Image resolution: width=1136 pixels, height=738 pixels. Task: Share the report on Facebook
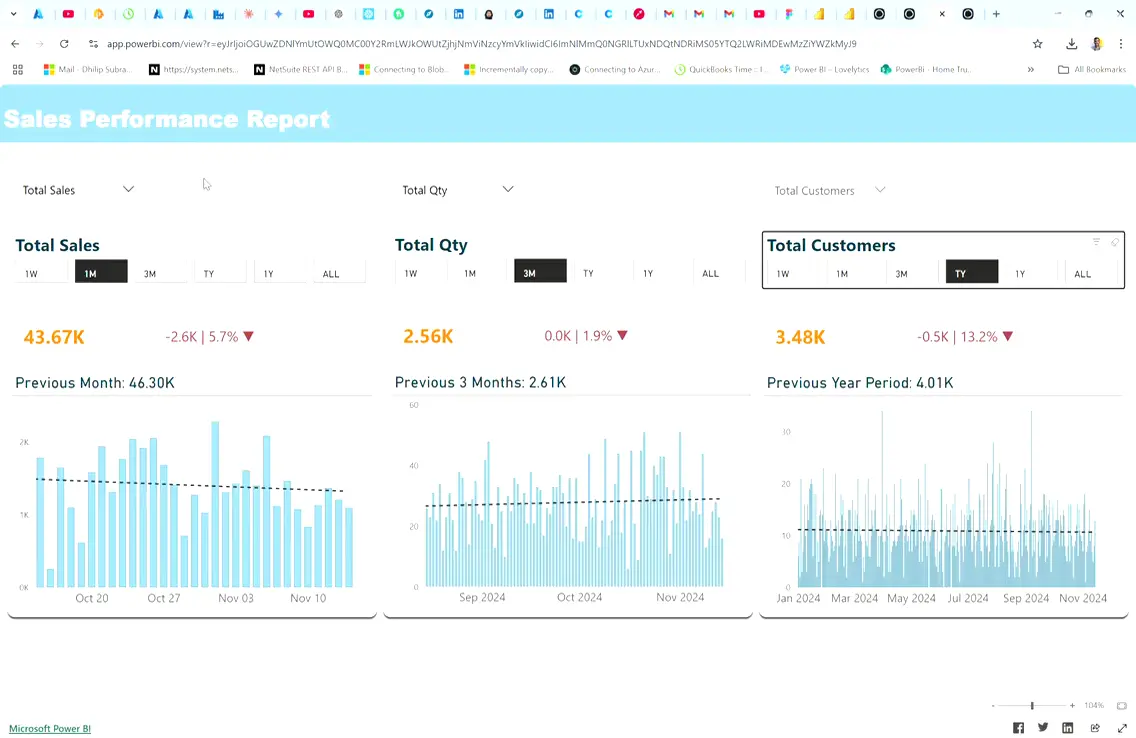click(1018, 728)
